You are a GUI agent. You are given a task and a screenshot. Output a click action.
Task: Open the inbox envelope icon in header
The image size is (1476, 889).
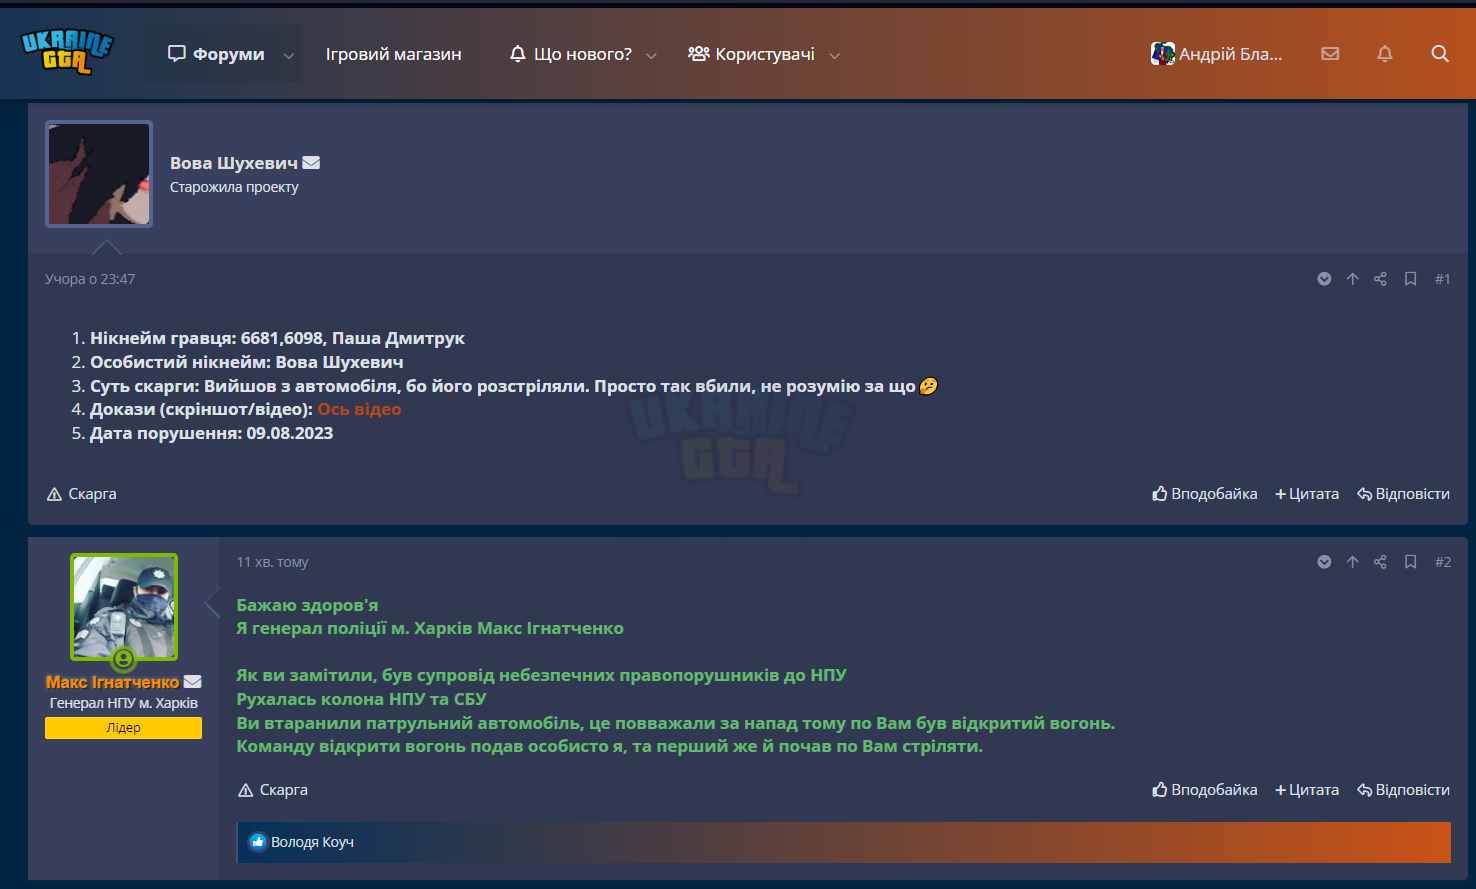(x=1330, y=54)
